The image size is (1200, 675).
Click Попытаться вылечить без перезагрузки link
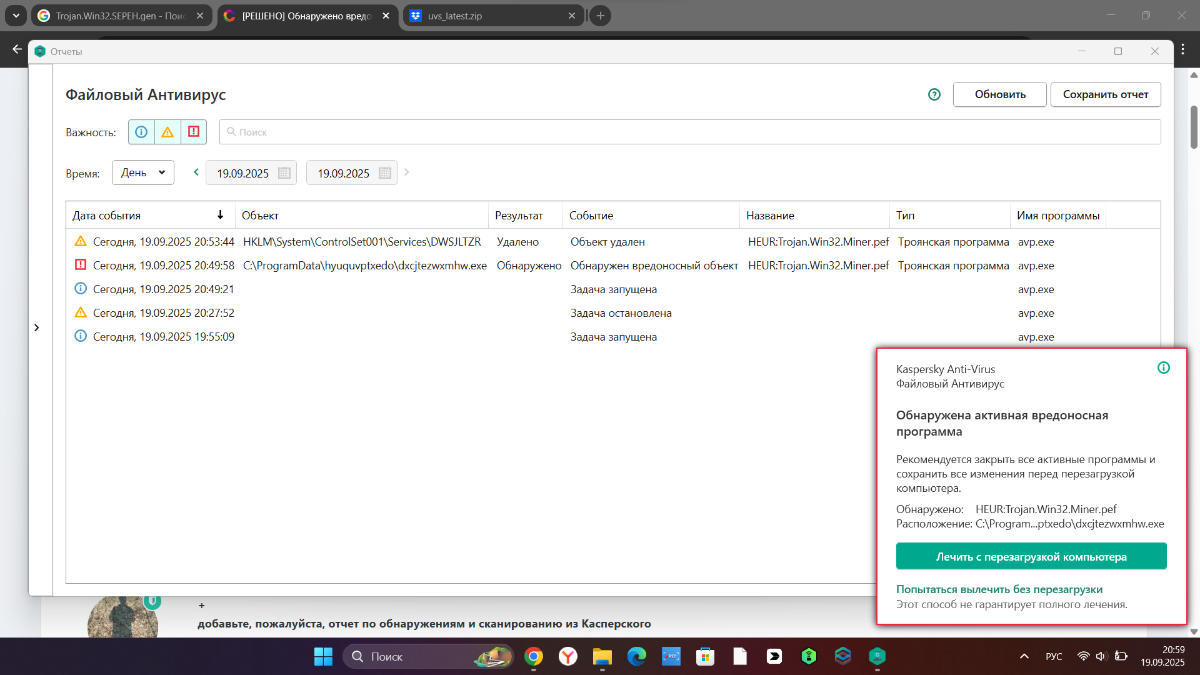[x=999, y=589]
